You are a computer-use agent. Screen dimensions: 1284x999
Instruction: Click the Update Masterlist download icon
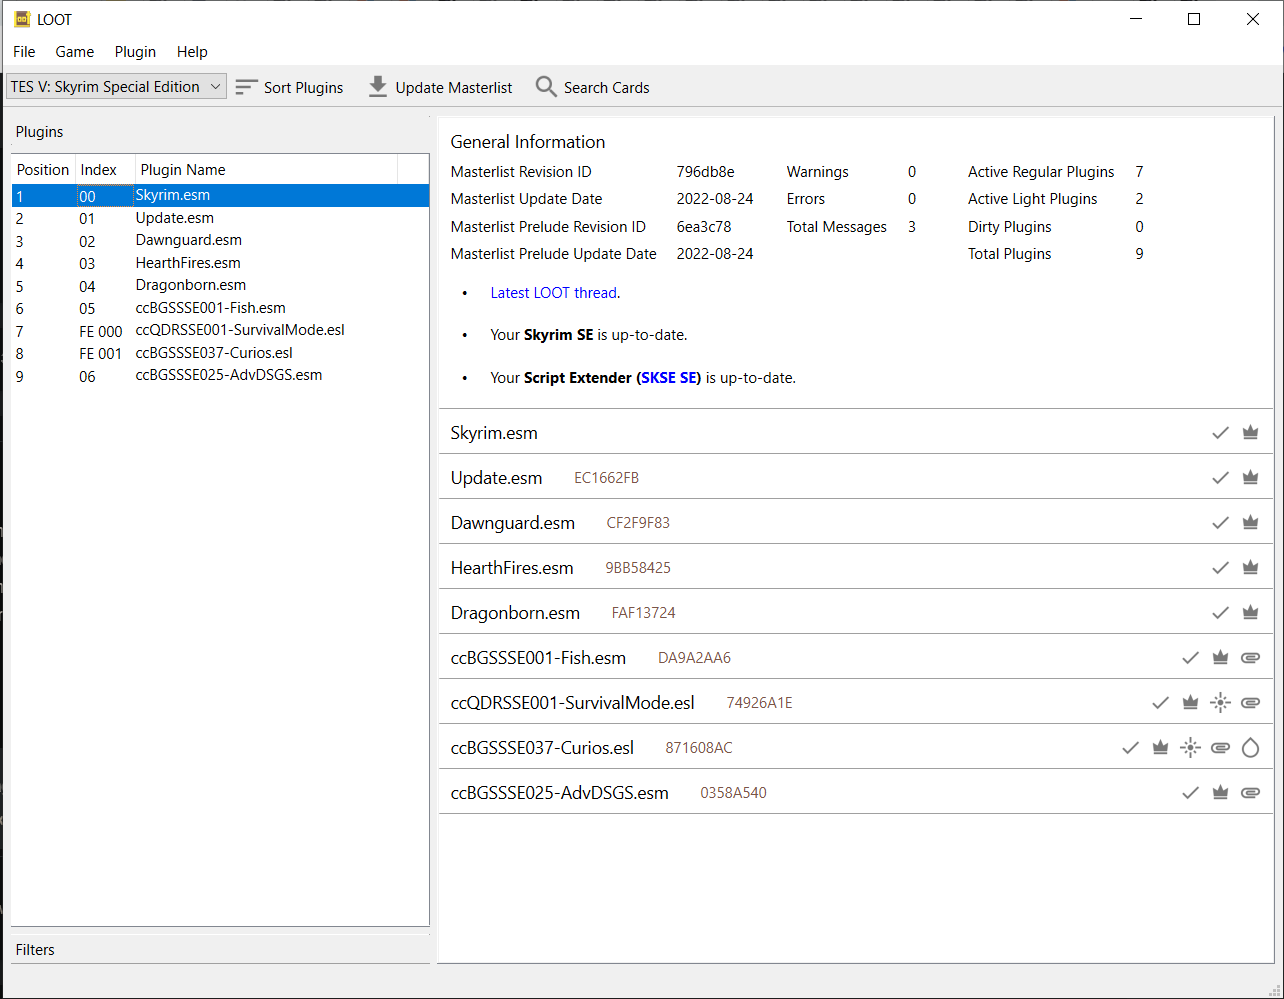click(x=377, y=87)
